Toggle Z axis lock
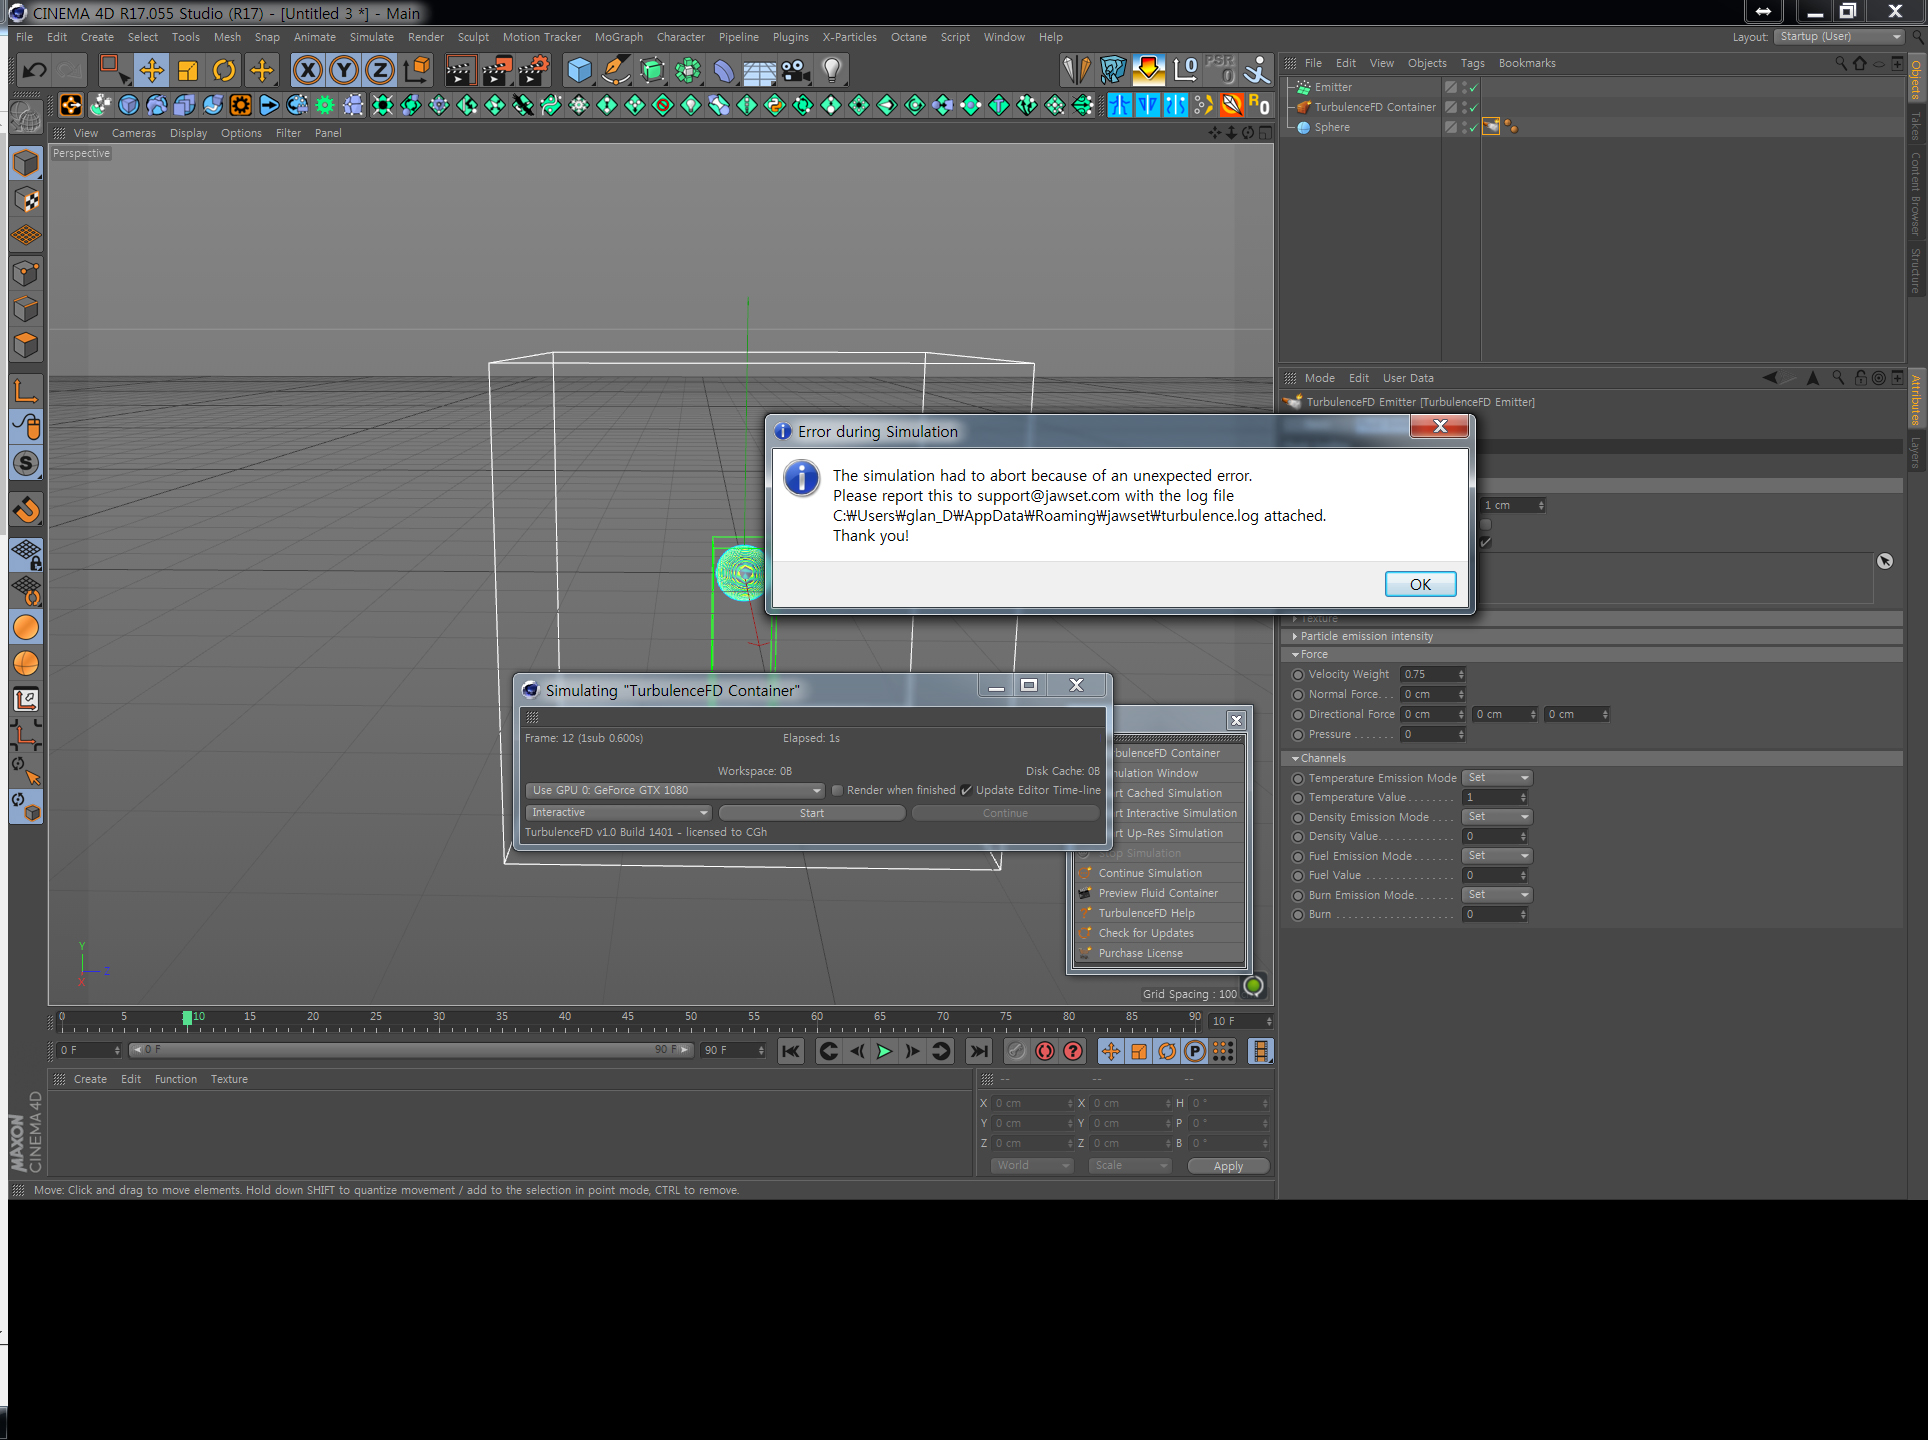The width and height of the screenshot is (1928, 1440). point(380,70)
